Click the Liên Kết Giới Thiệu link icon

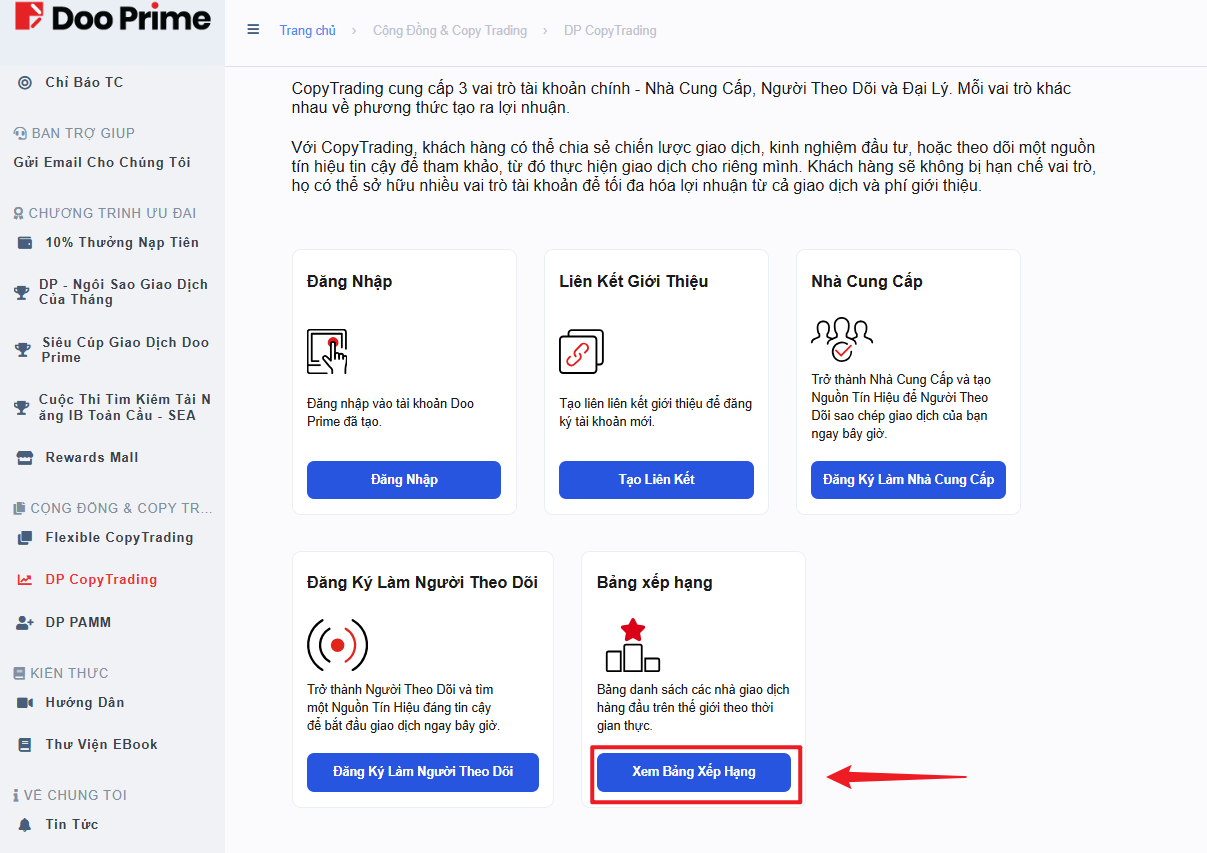coord(581,351)
